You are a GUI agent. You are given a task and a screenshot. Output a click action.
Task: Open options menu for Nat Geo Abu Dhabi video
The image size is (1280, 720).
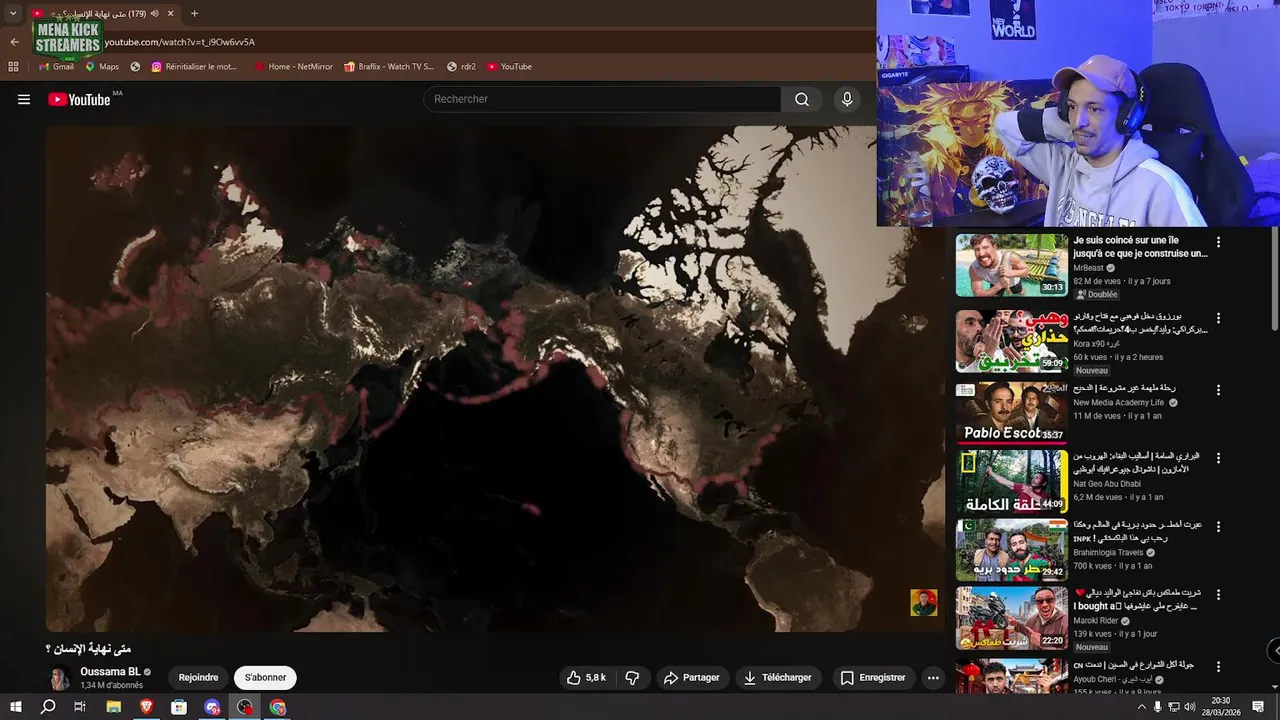[x=1218, y=458]
